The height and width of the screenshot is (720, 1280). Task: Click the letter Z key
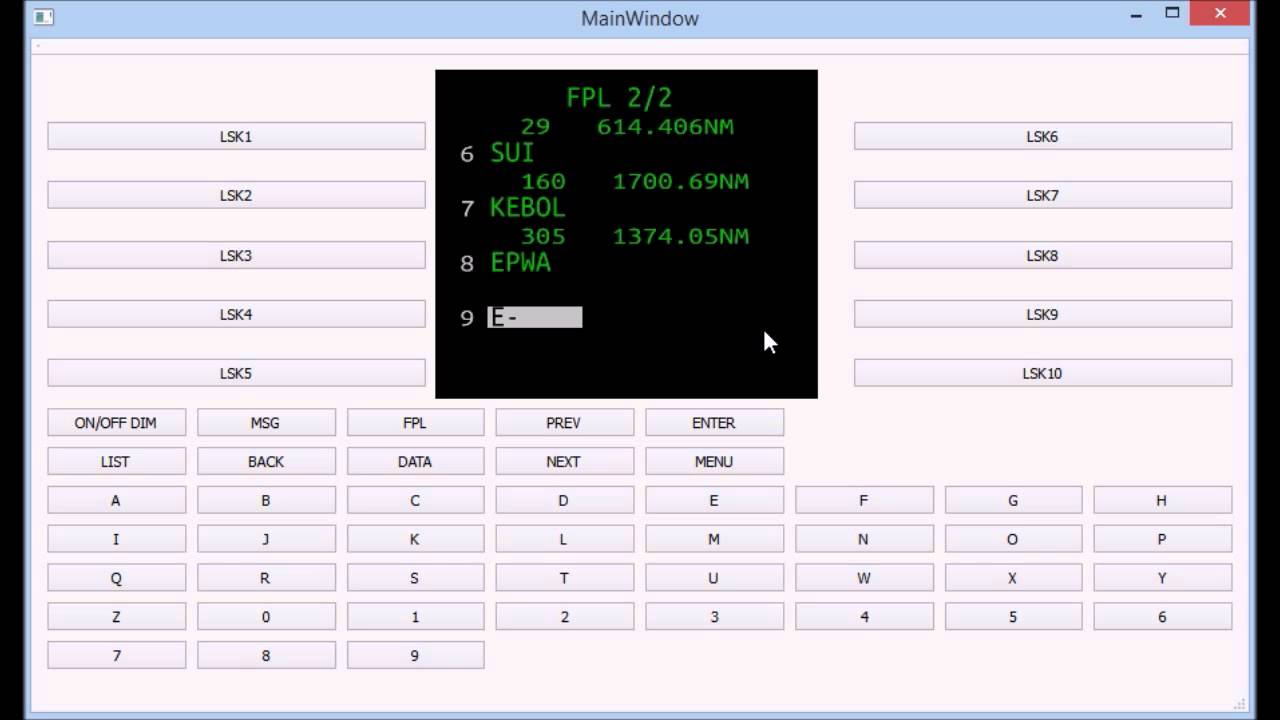pos(116,617)
